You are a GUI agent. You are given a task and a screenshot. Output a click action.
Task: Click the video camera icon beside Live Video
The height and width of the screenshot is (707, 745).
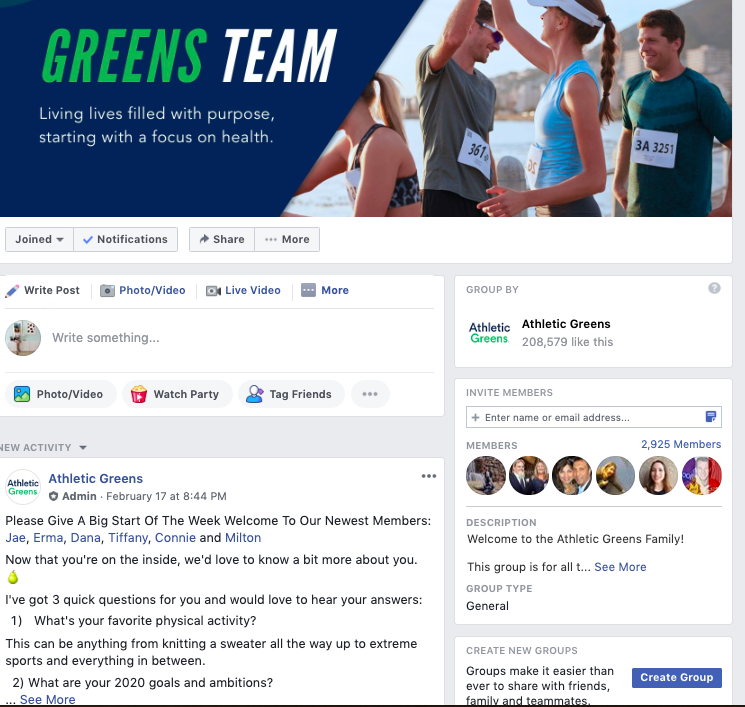coord(213,291)
